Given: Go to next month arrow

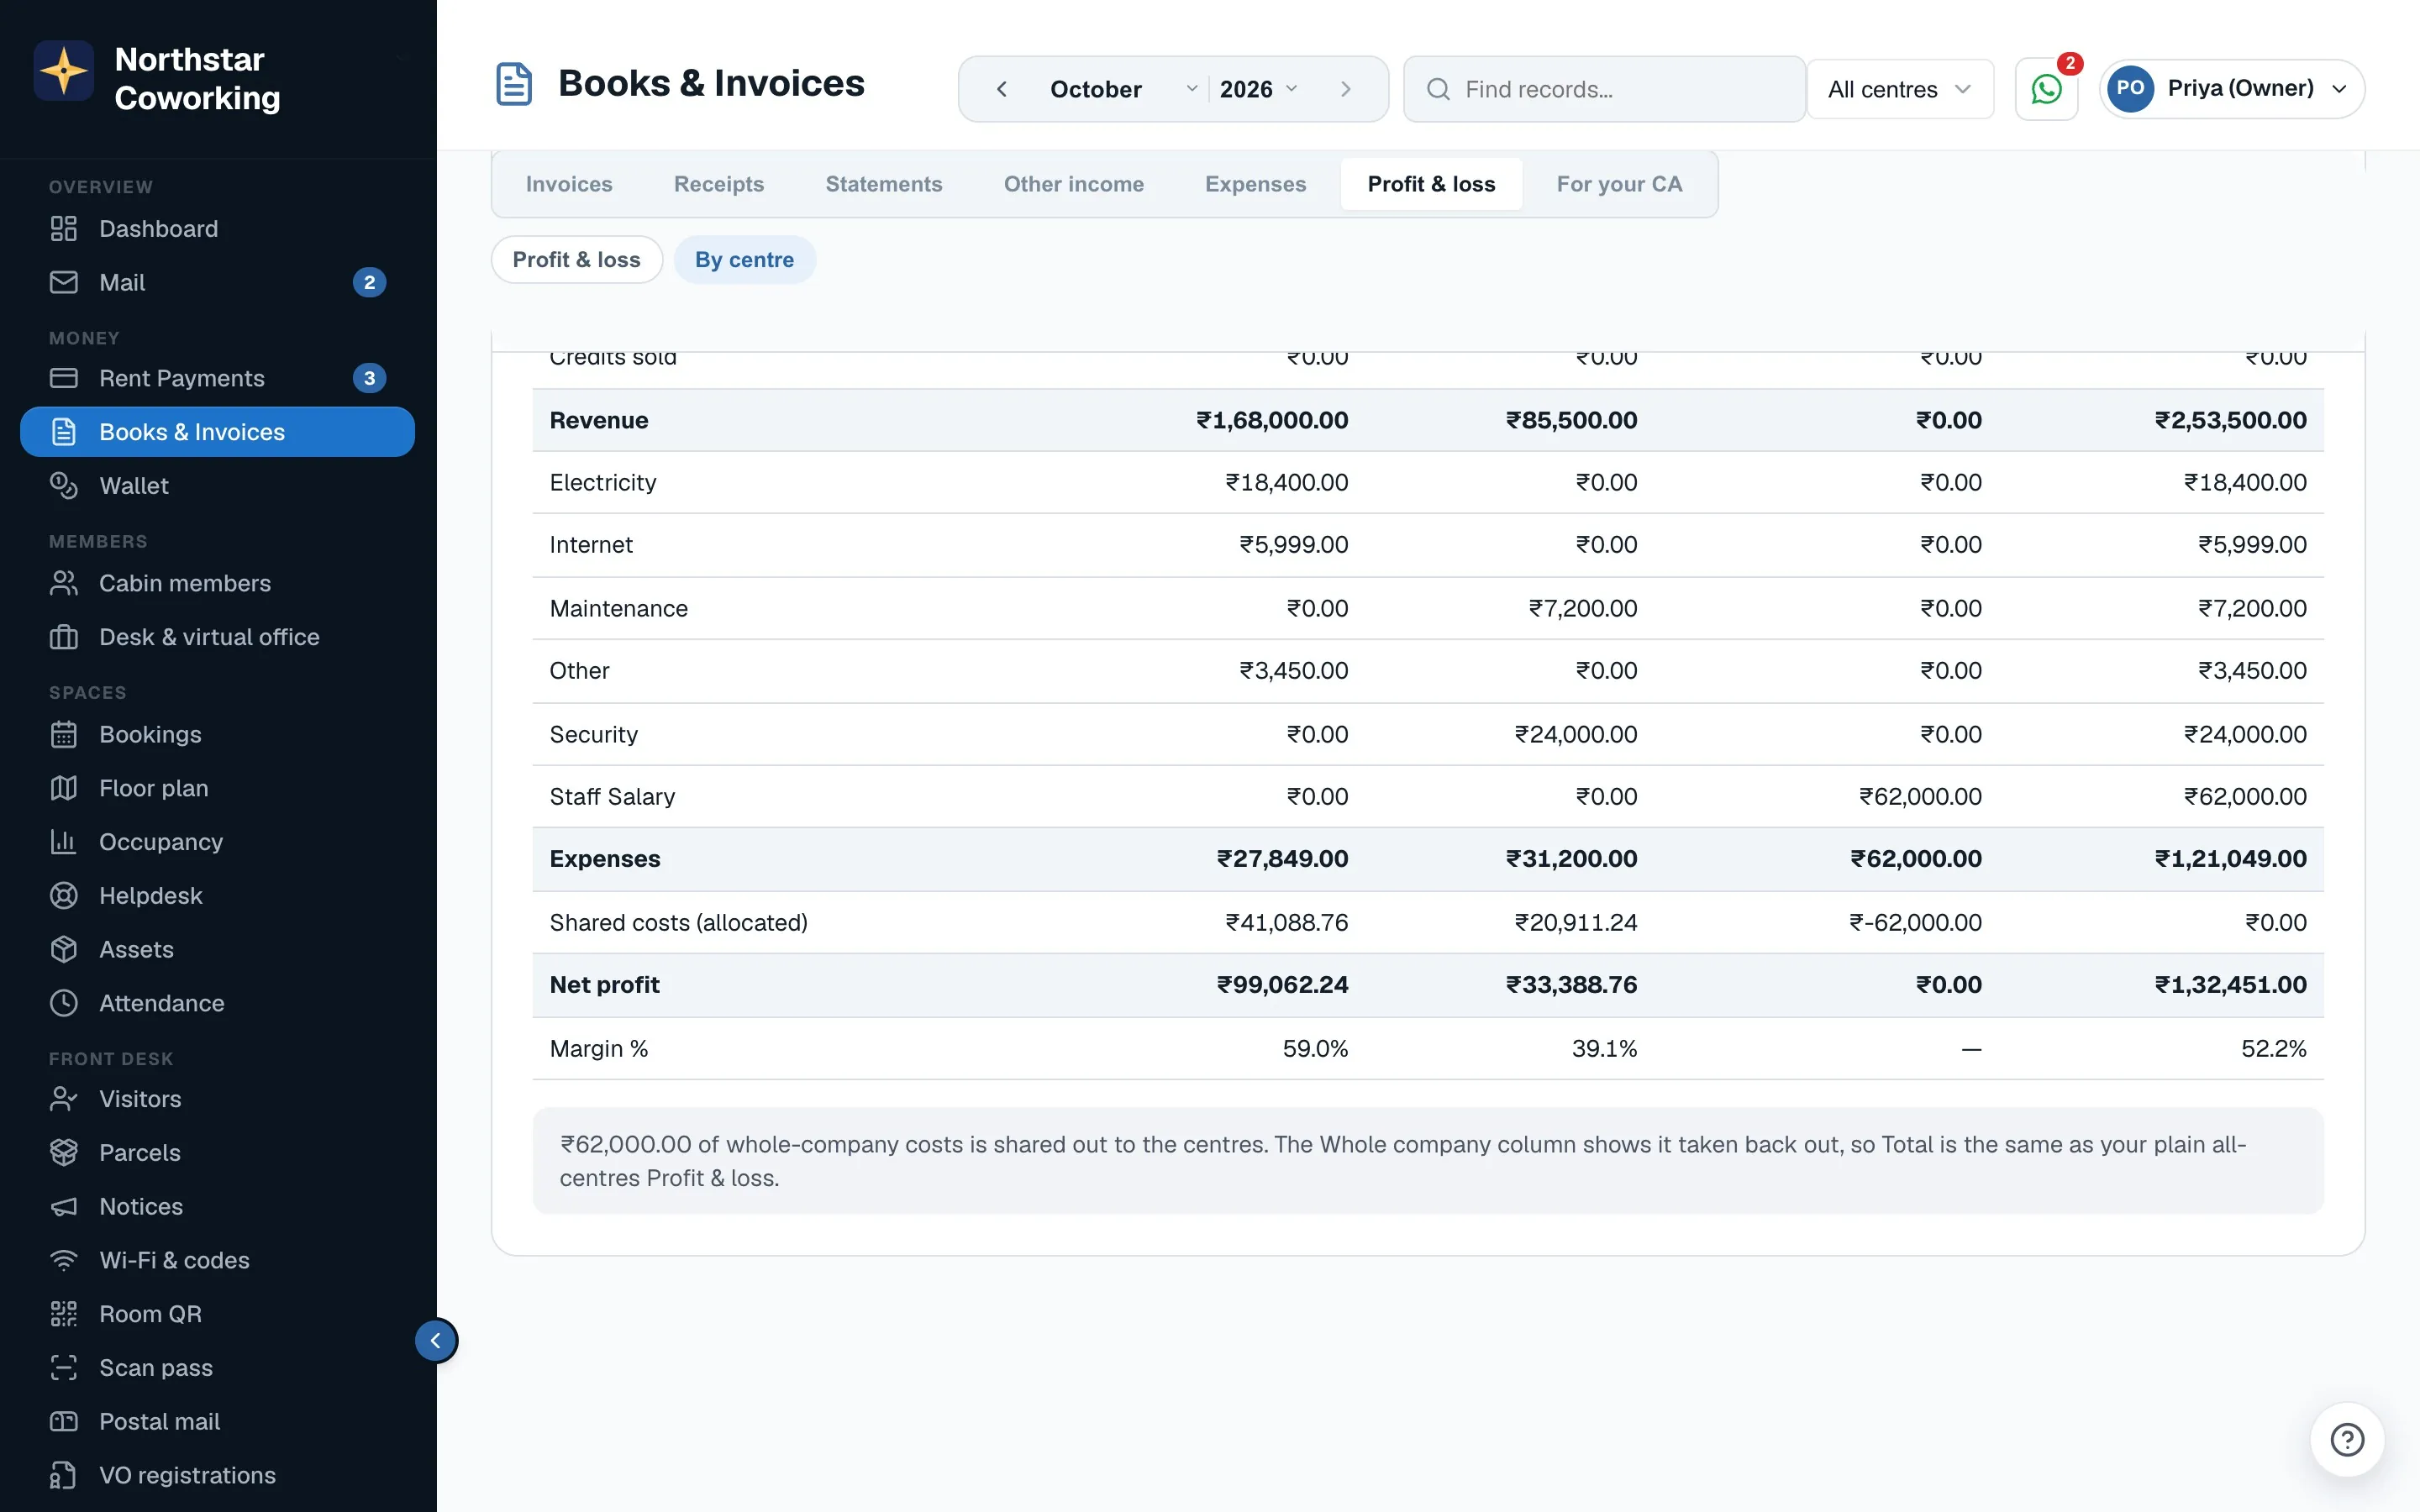Looking at the screenshot, I should [x=1346, y=89].
